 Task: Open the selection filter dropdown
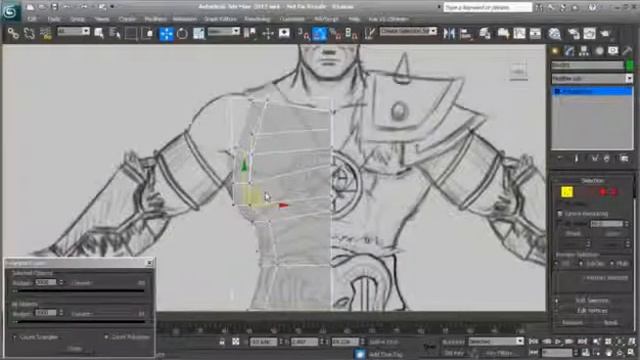73,31
